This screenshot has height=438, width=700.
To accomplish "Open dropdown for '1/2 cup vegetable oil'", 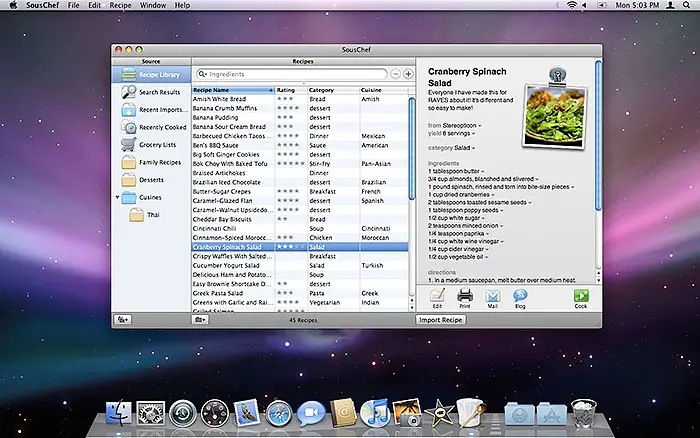I will 486,257.
